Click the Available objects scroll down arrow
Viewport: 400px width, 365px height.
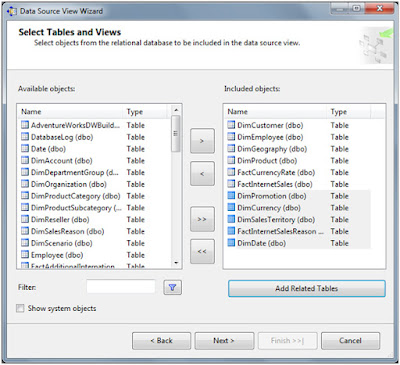176,263
